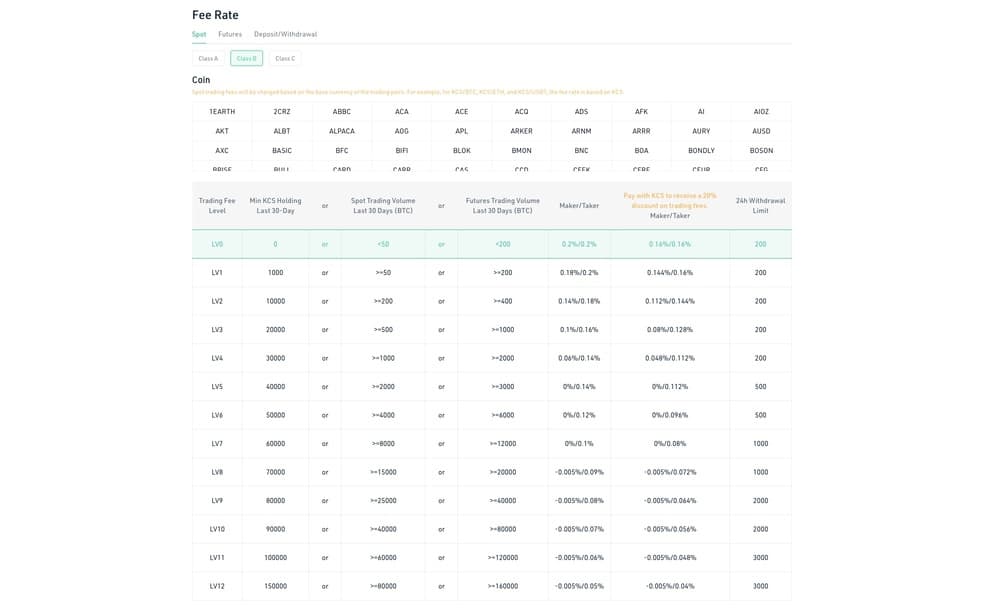Click the BFC coin cell
The width and height of the screenshot is (1000, 610).
(342, 151)
